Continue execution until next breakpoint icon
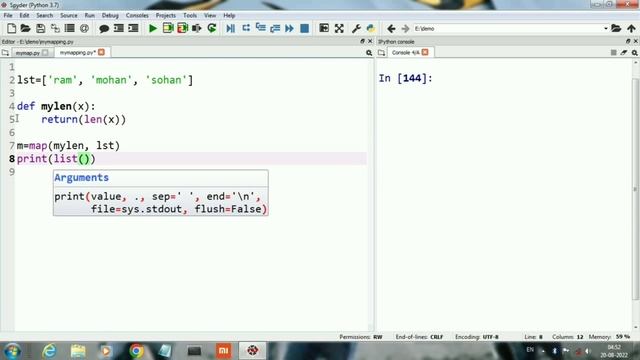 click(x=289, y=28)
